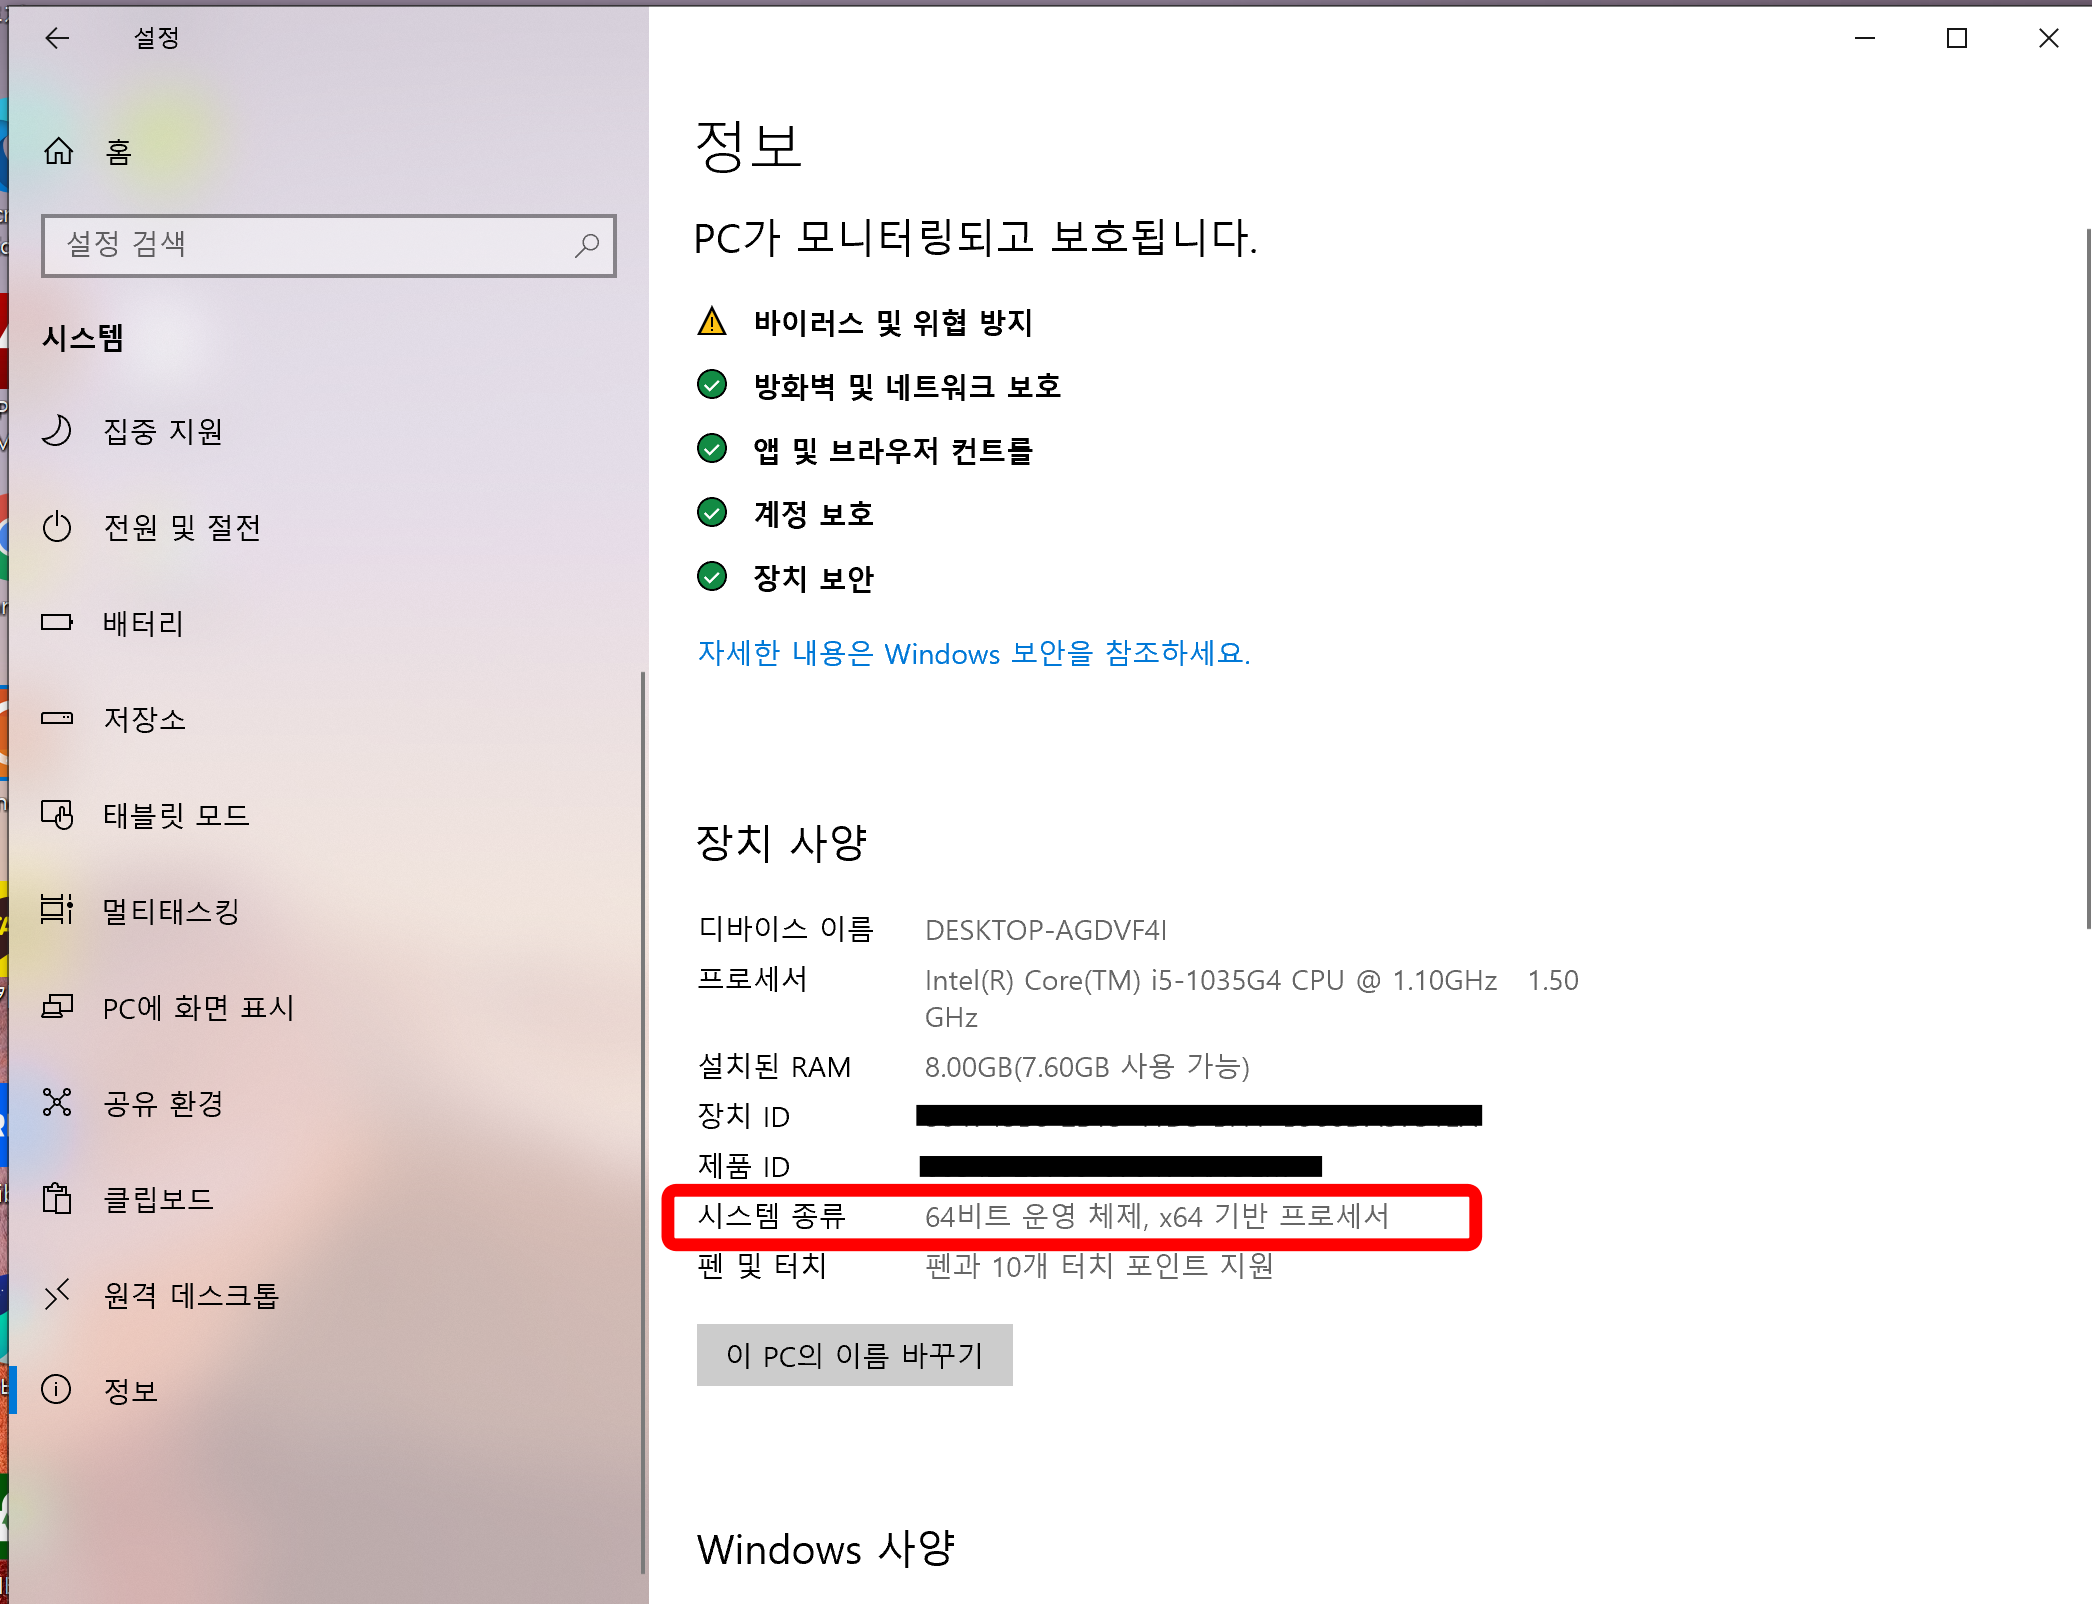Screen dimensions: 2092x1604
Task: Open the Windows 보안 details link
Action: click(973, 653)
